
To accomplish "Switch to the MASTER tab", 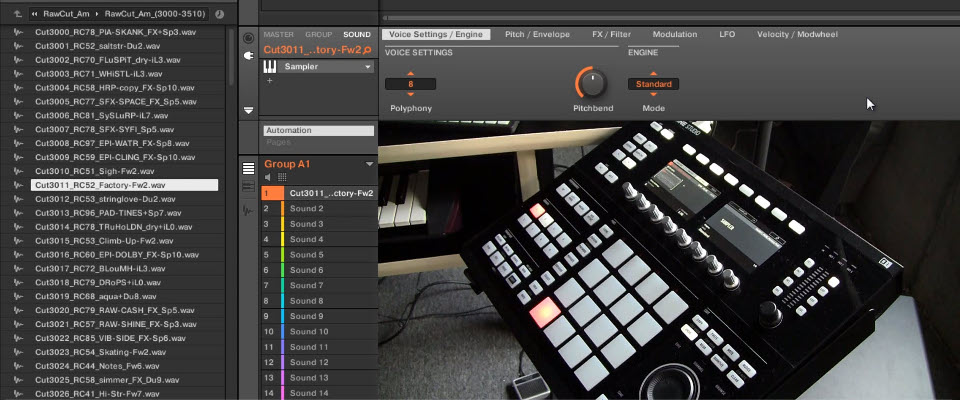I will [279, 35].
